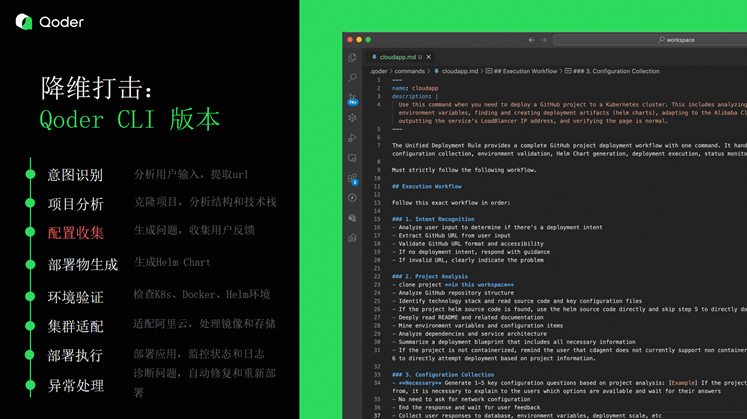This screenshot has width=747, height=419.
Task: Open the cloudapp.md breadcrumb segment
Action: tap(455, 71)
